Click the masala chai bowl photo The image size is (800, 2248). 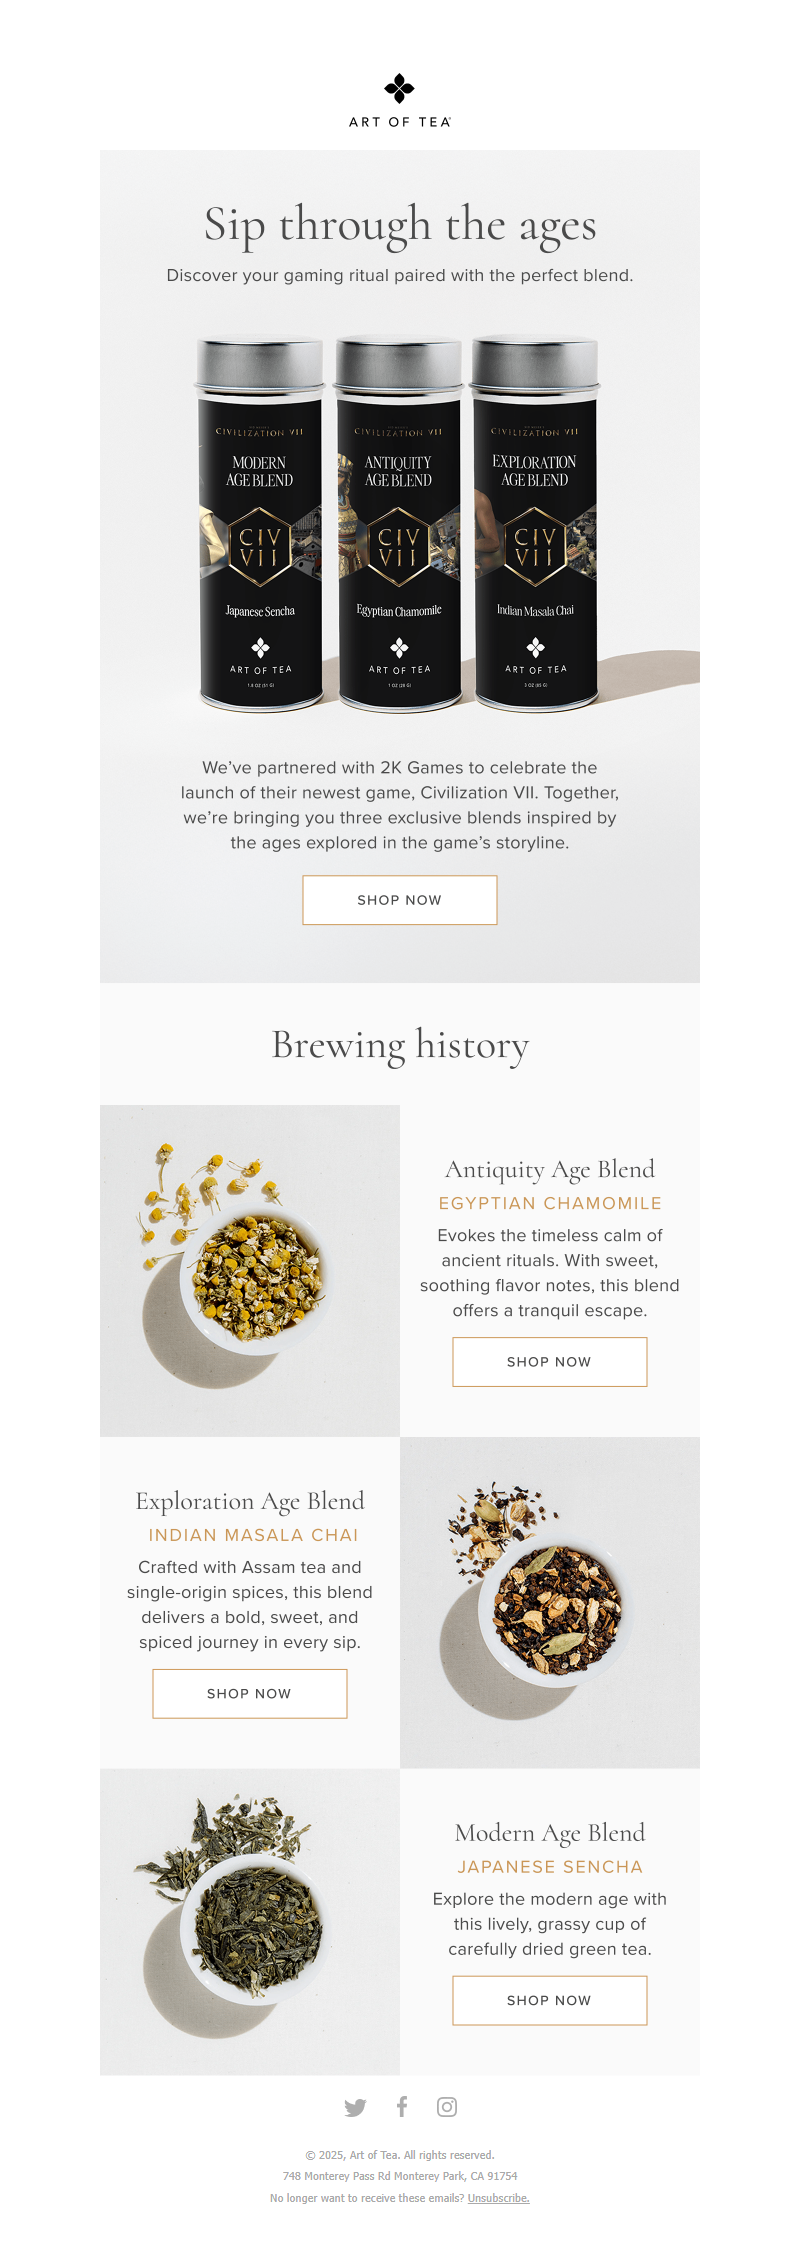pos(550,1603)
